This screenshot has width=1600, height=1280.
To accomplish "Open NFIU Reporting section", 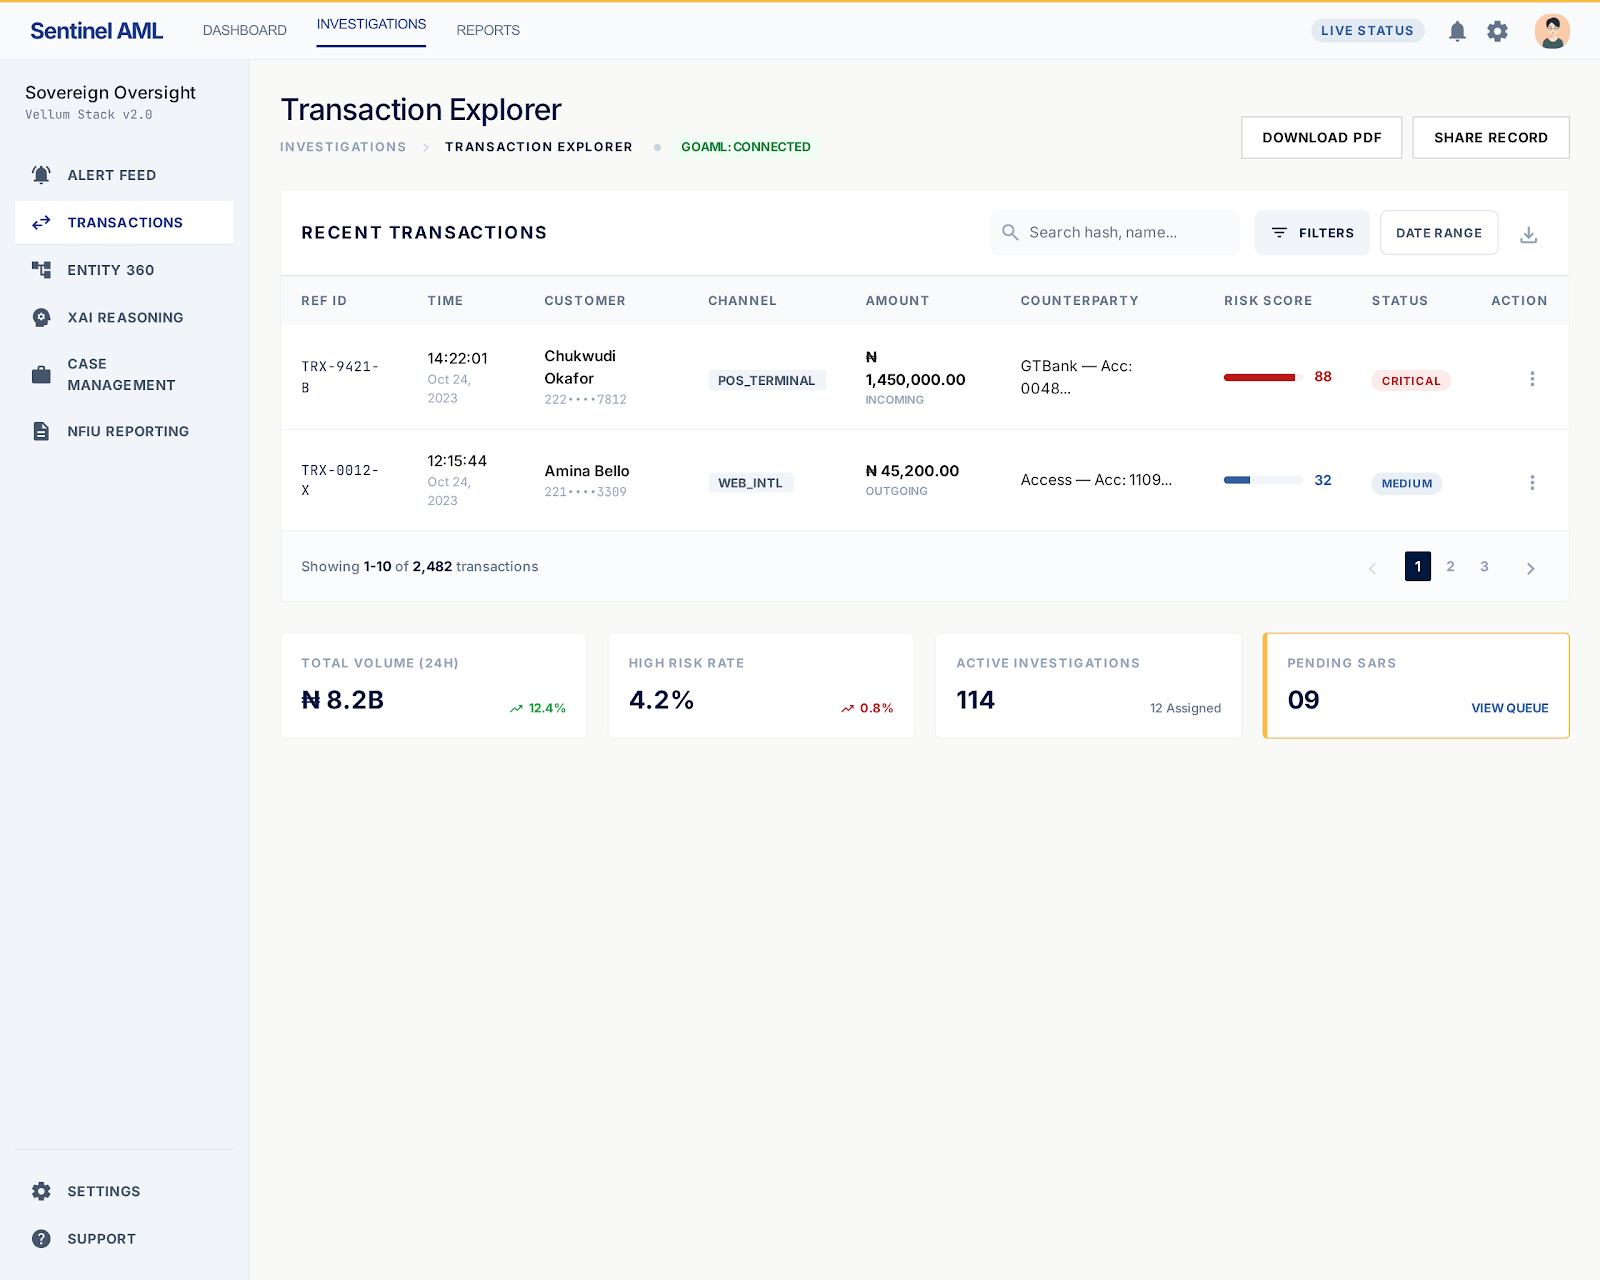I will click(x=124, y=431).
